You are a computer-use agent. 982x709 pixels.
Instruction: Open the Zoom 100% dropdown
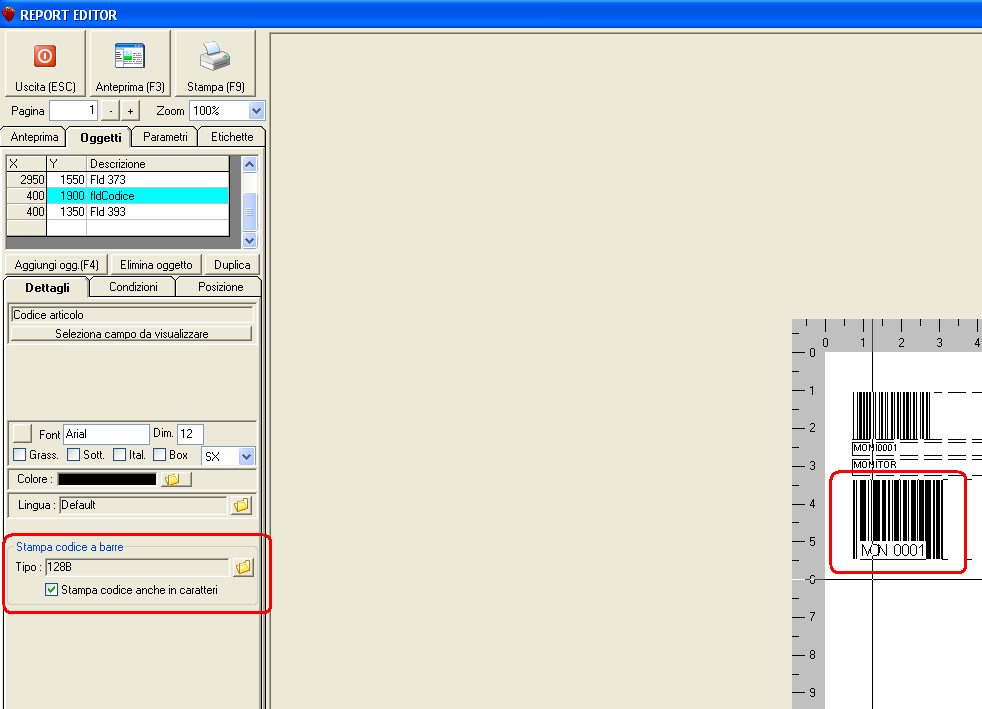(x=256, y=111)
